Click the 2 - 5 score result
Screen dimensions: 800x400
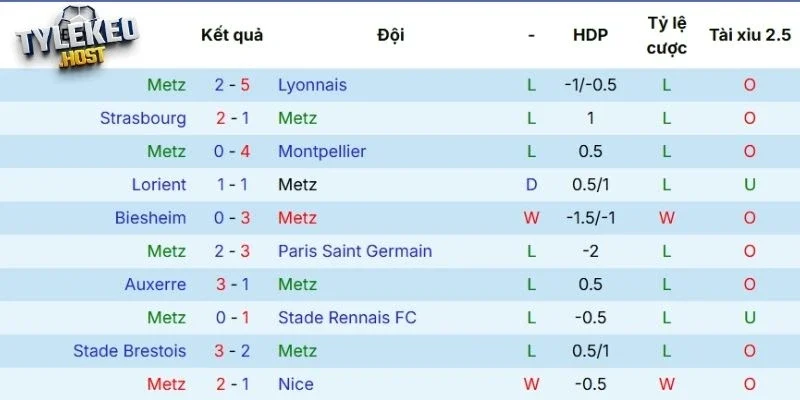[232, 85]
